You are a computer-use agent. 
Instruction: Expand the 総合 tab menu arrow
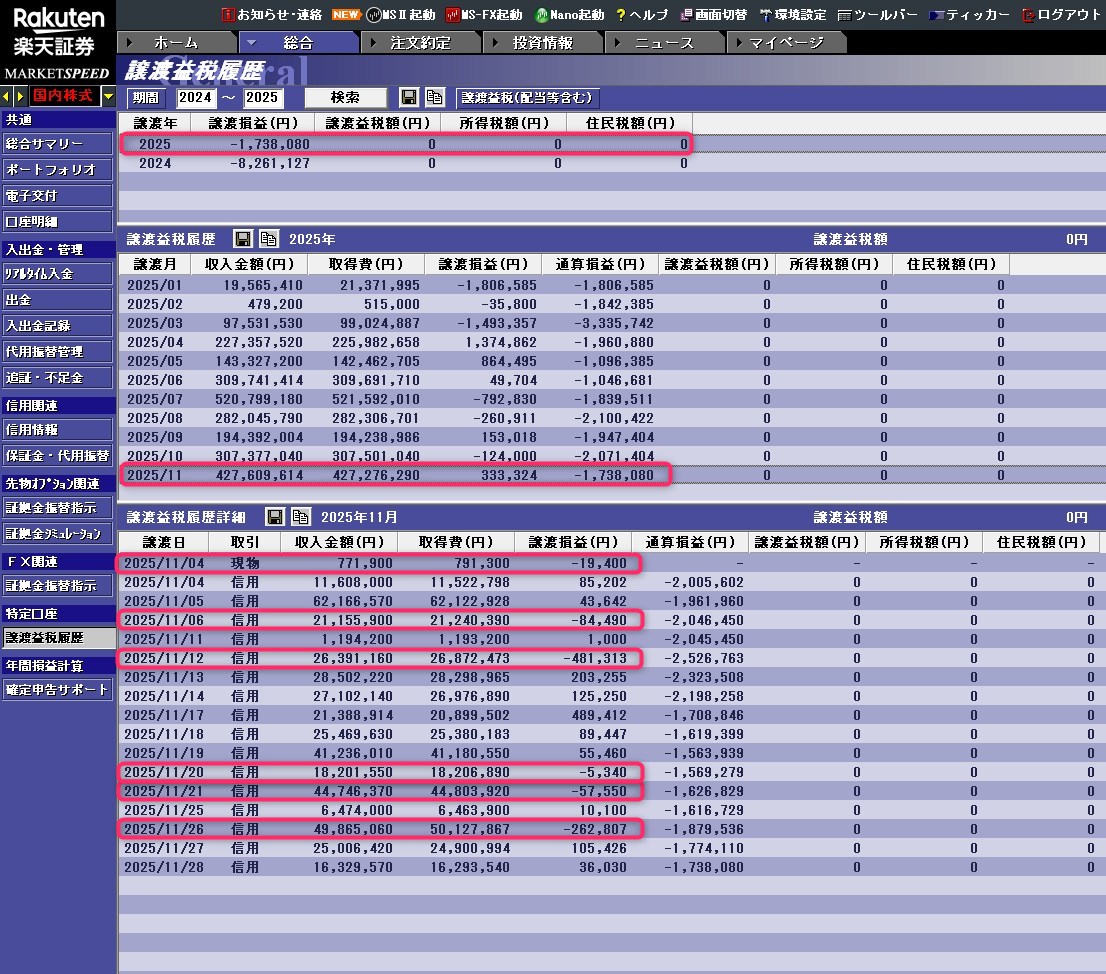pyautogui.click(x=251, y=42)
